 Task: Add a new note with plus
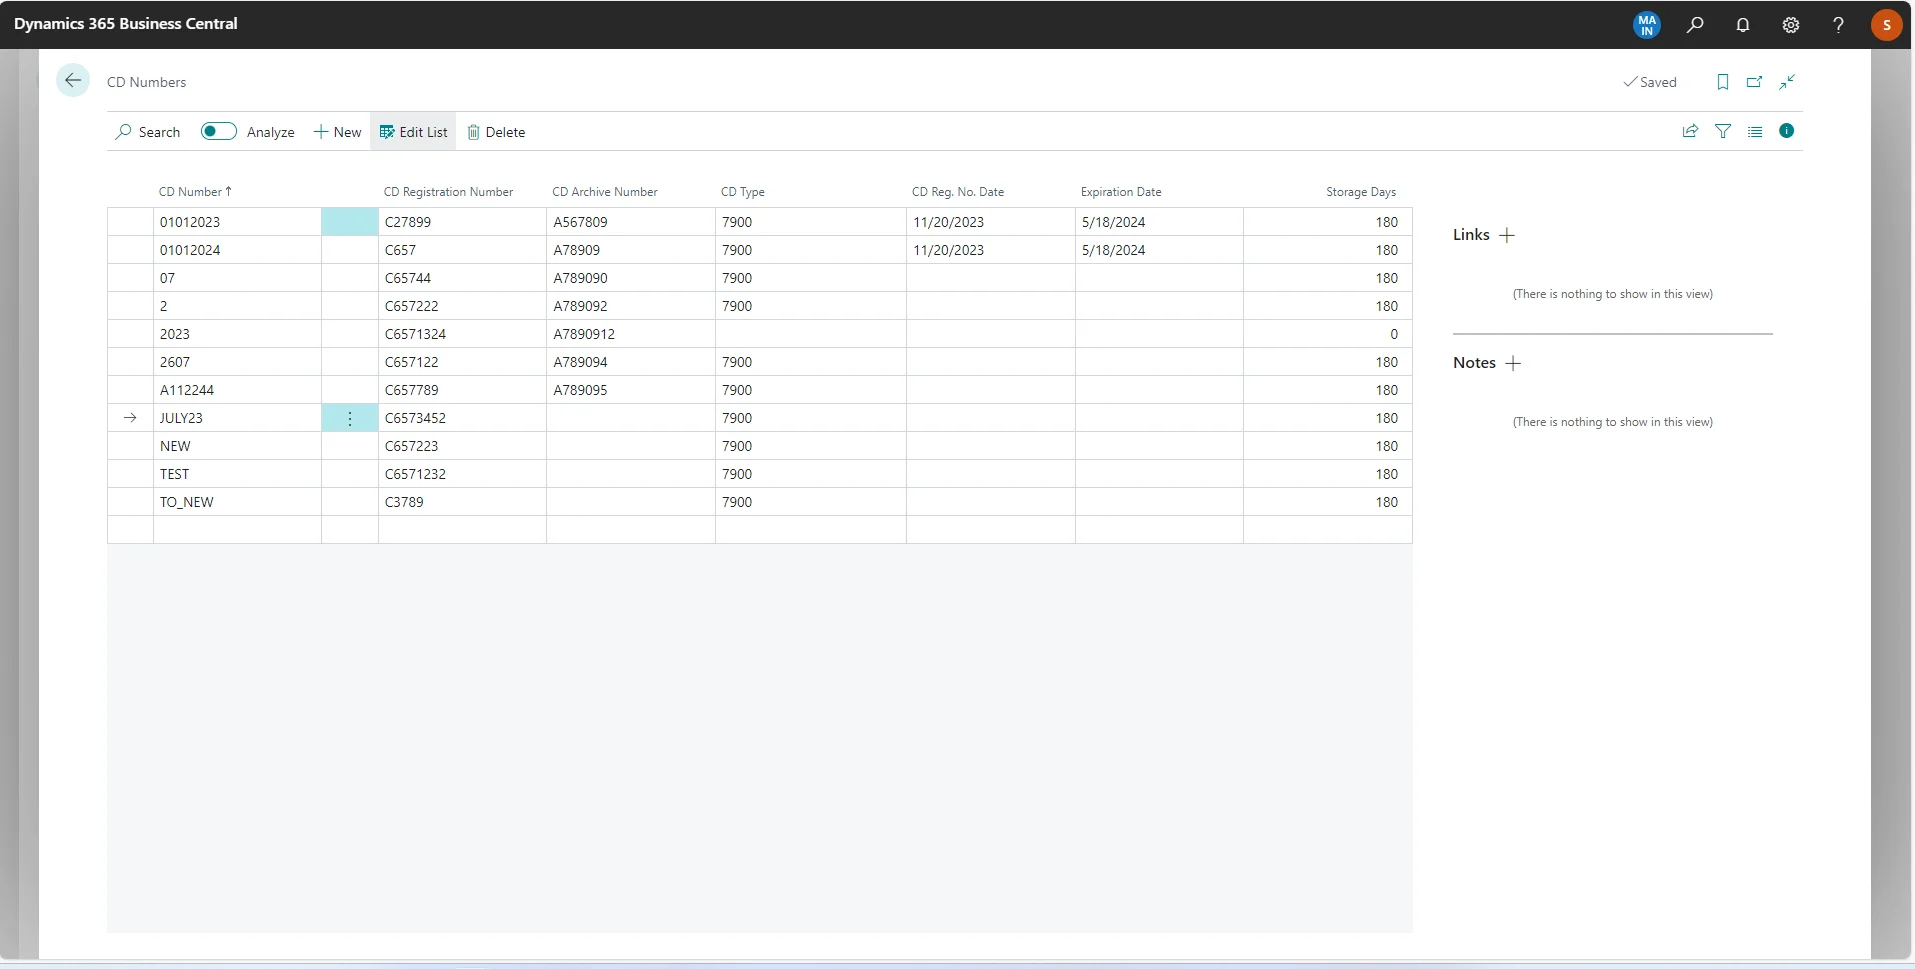point(1513,363)
